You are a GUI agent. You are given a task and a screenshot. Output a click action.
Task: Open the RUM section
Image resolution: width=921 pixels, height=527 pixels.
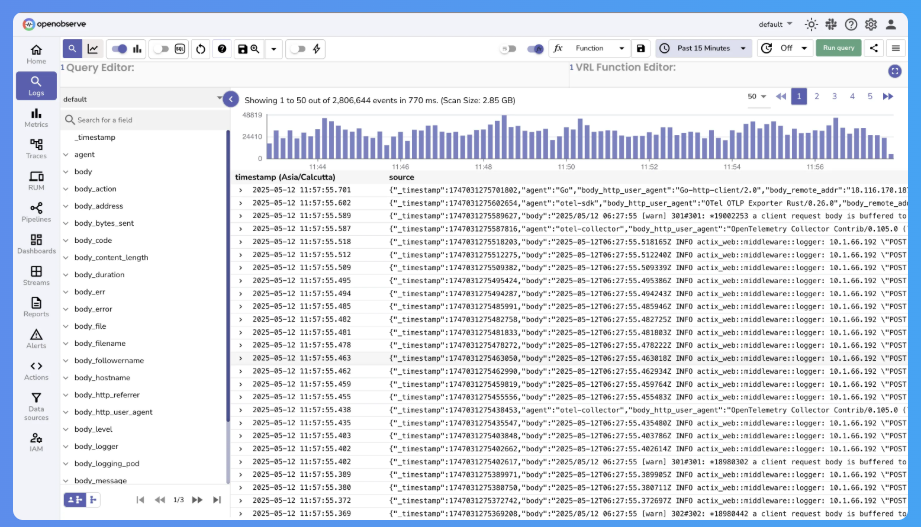click(36, 181)
